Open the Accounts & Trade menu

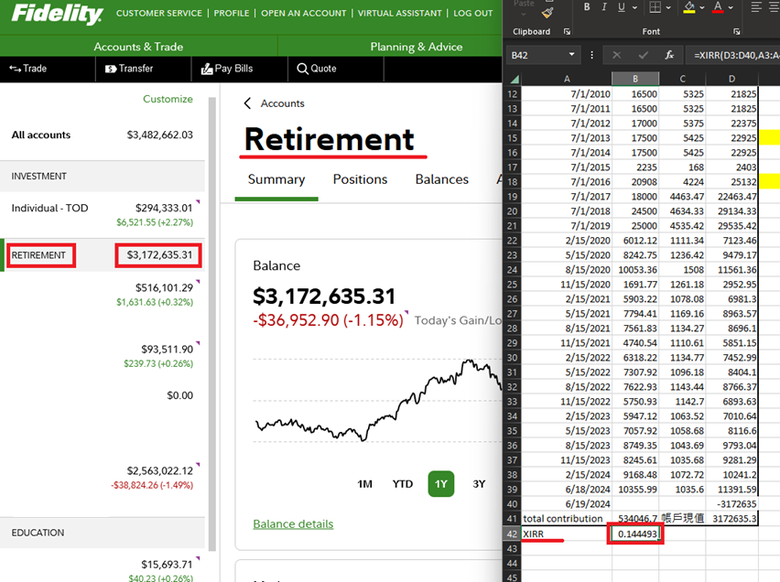point(138,47)
